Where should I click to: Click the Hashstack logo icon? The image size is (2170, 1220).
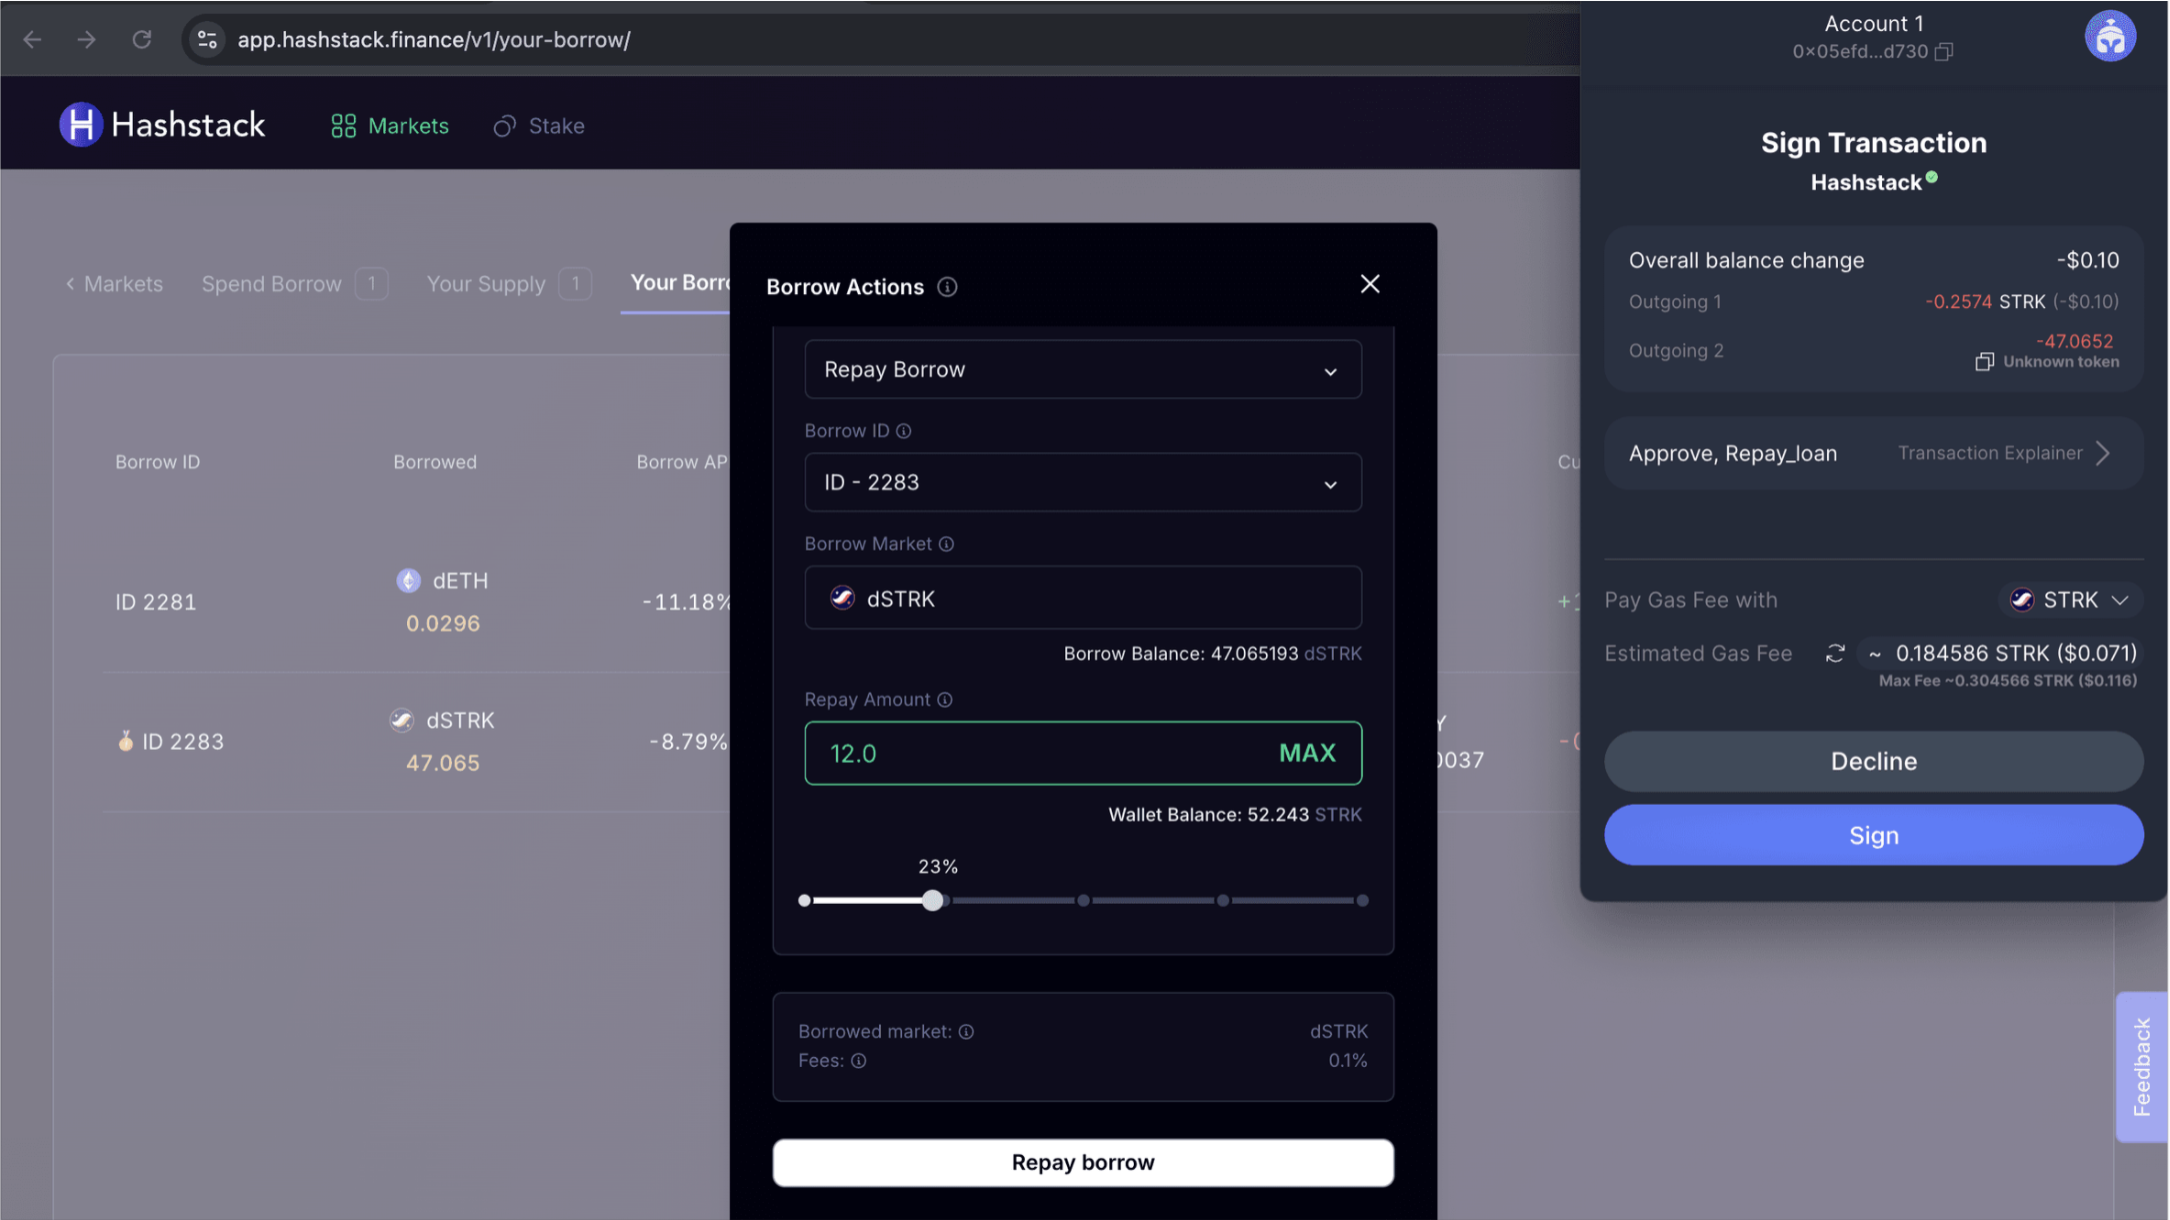[81, 125]
